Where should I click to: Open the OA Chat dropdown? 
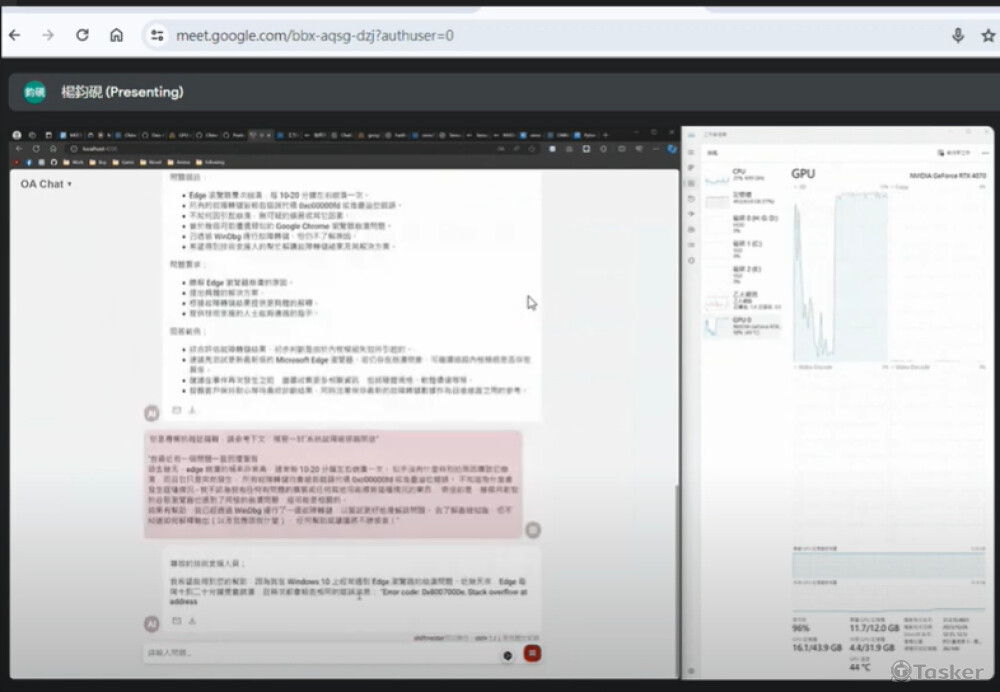46,184
